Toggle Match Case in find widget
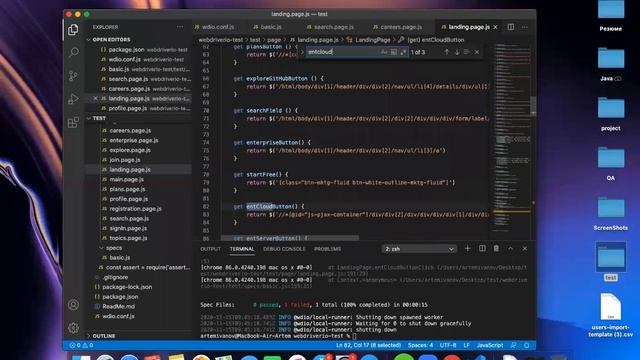Image resolution: width=640 pixels, height=360 pixels. point(384,52)
